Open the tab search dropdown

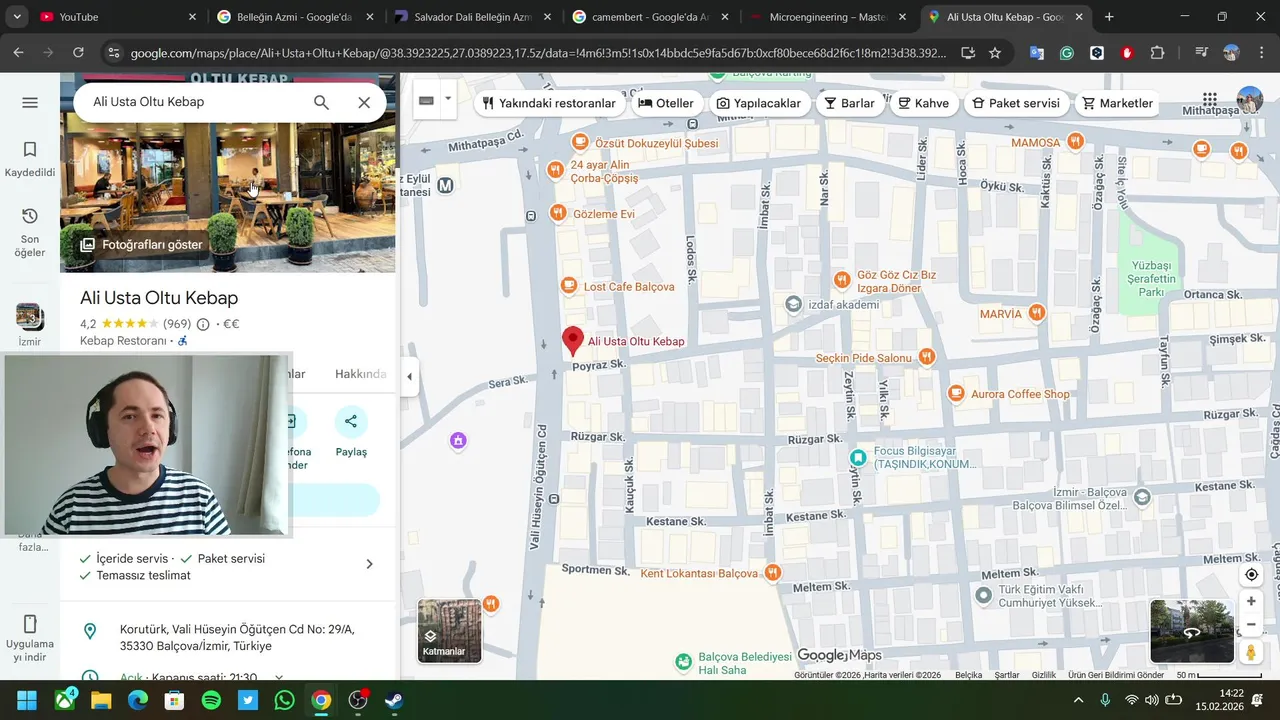coord(16,17)
